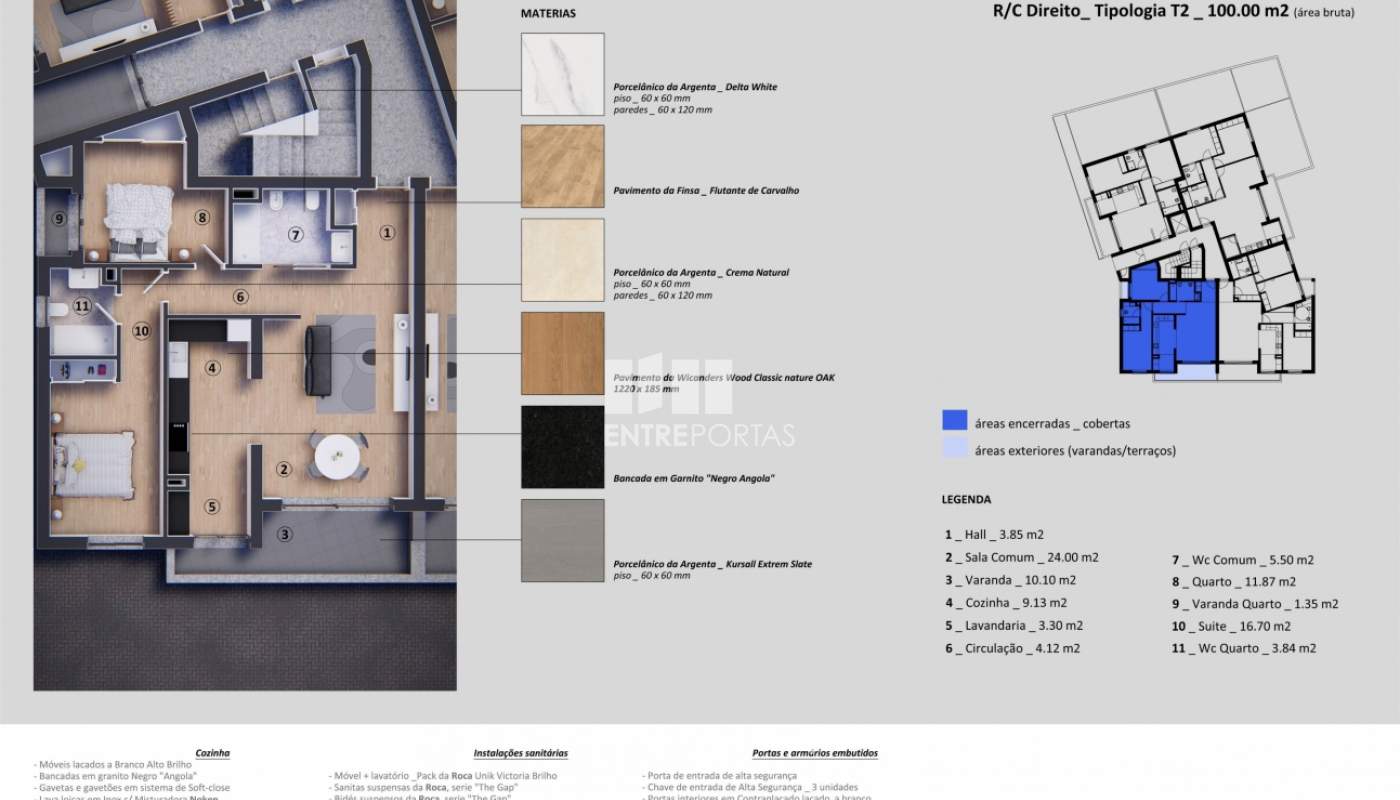Click the circled number 1 Hall marker
Screen dimensions: 1400x800
(x=388, y=233)
